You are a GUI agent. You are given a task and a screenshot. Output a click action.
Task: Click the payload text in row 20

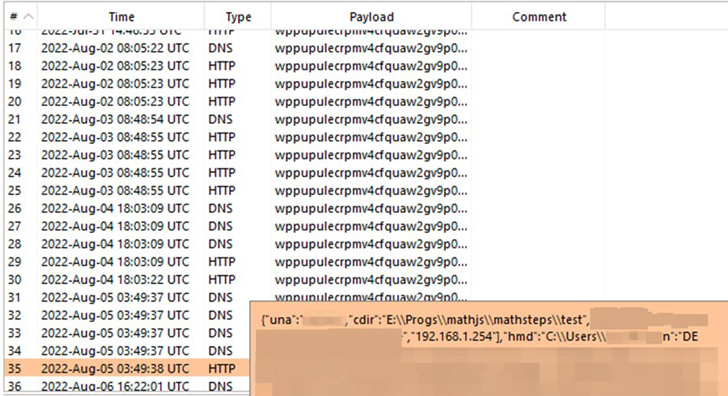click(371, 102)
